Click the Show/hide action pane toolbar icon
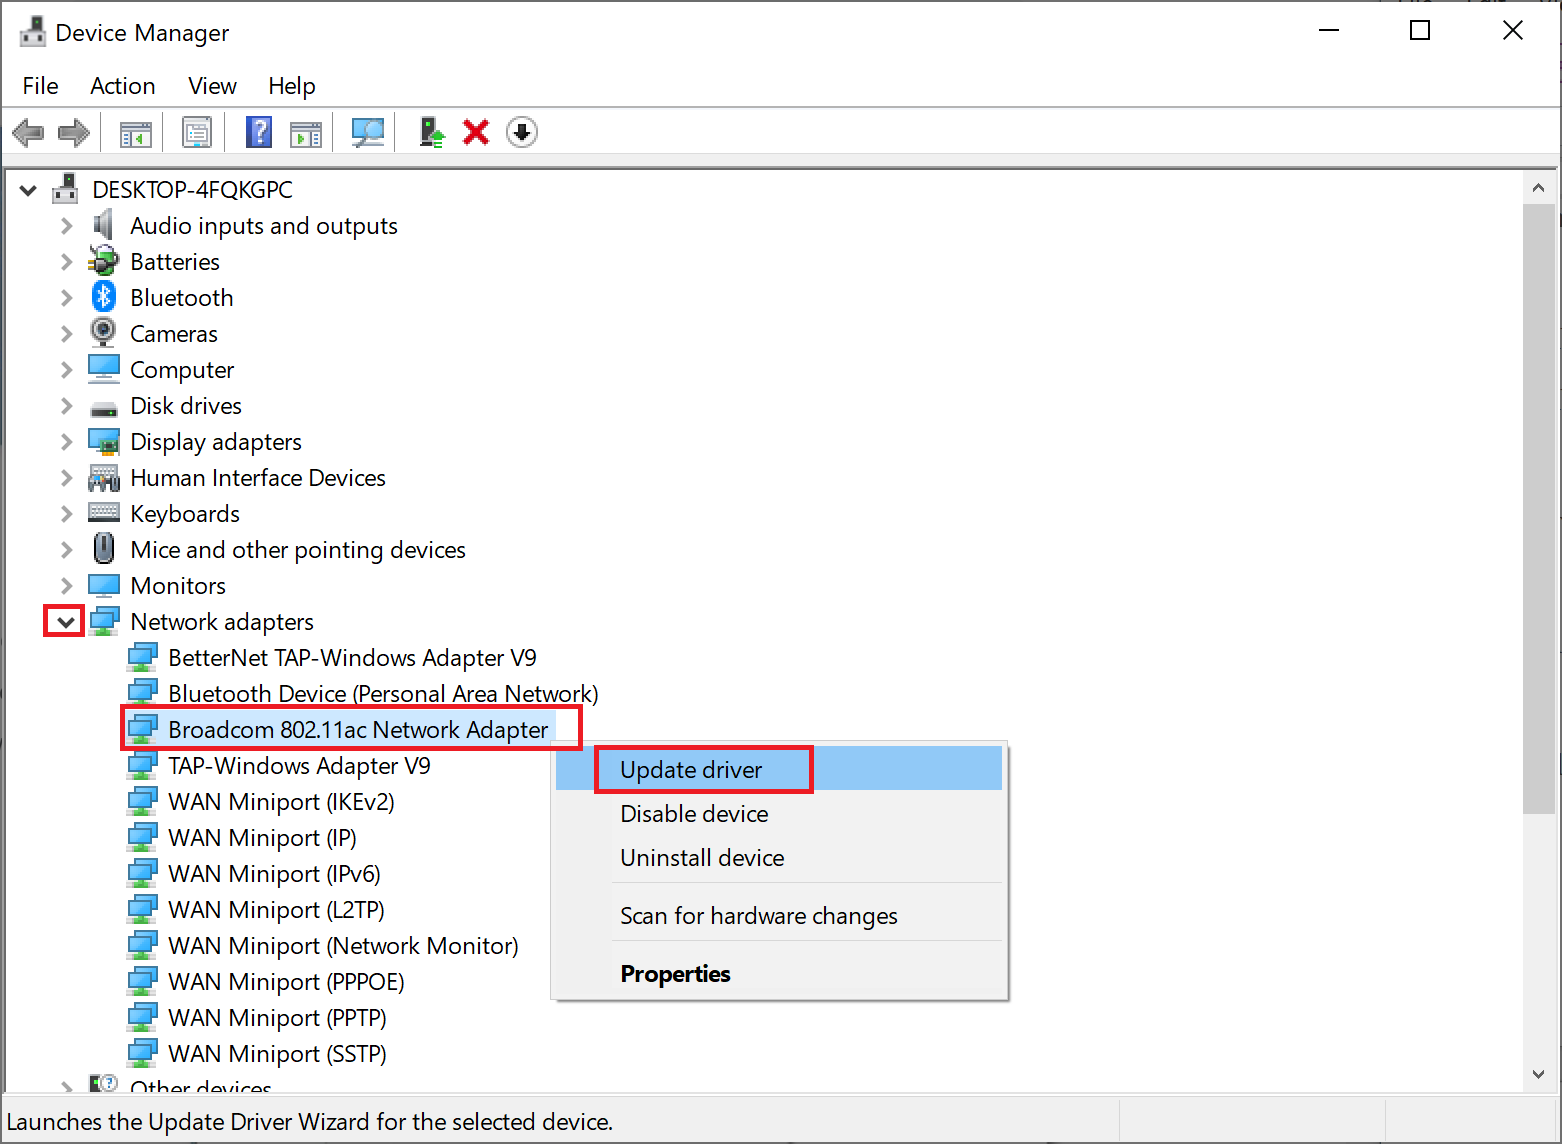The height and width of the screenshot is (1144, 1562). click(x=306, y=132)
